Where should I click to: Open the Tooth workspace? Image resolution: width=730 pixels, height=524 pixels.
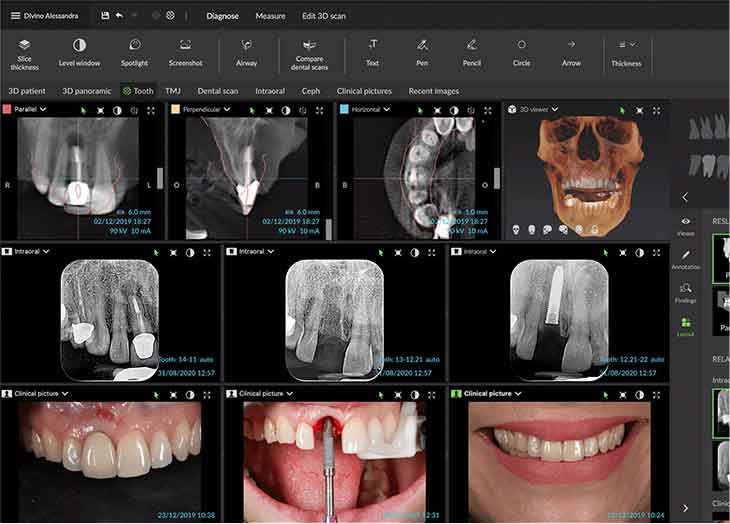point(138,91)
